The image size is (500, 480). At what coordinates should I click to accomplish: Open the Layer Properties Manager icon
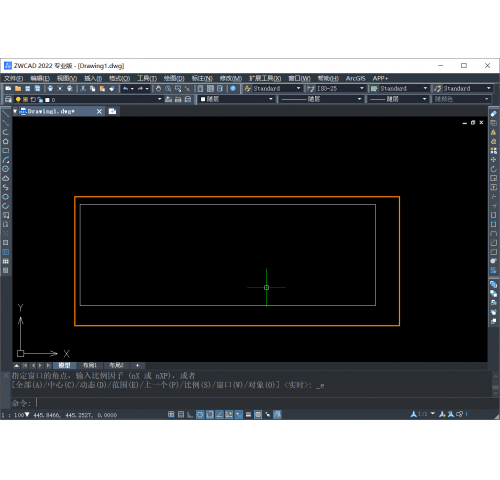(x=8, y=99)
